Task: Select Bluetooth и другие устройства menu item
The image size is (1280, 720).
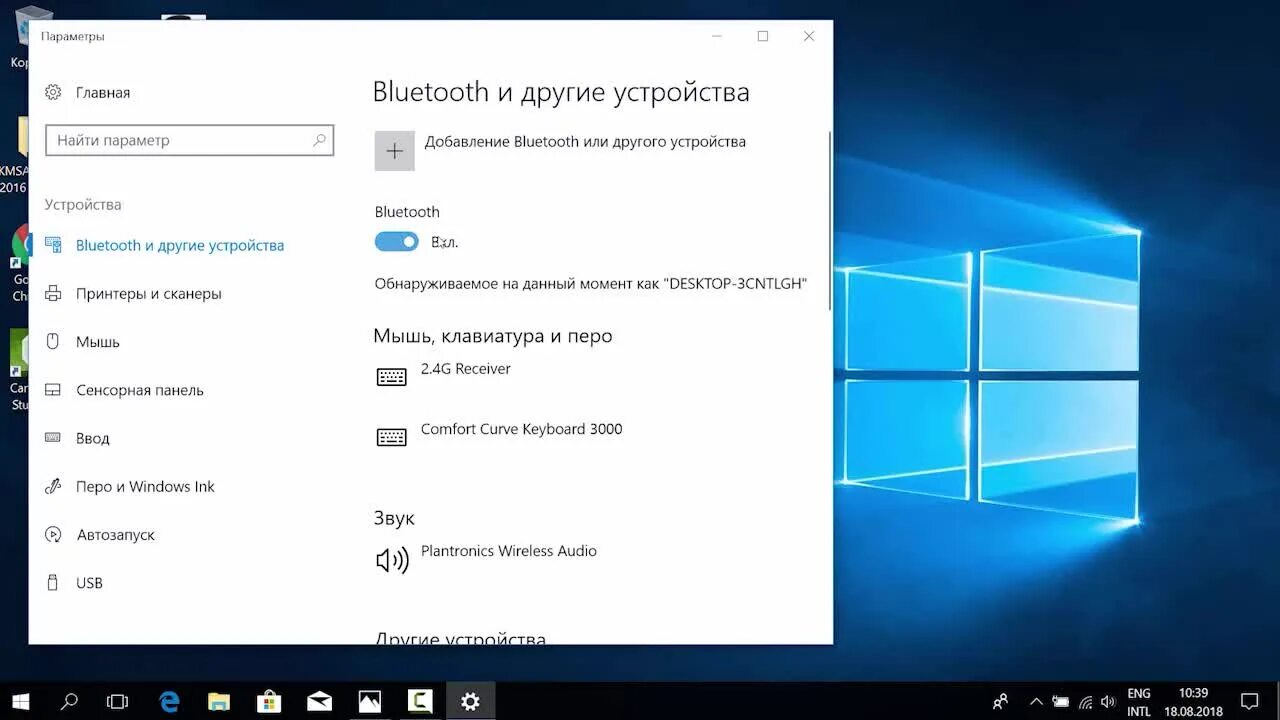Action: 180,245
